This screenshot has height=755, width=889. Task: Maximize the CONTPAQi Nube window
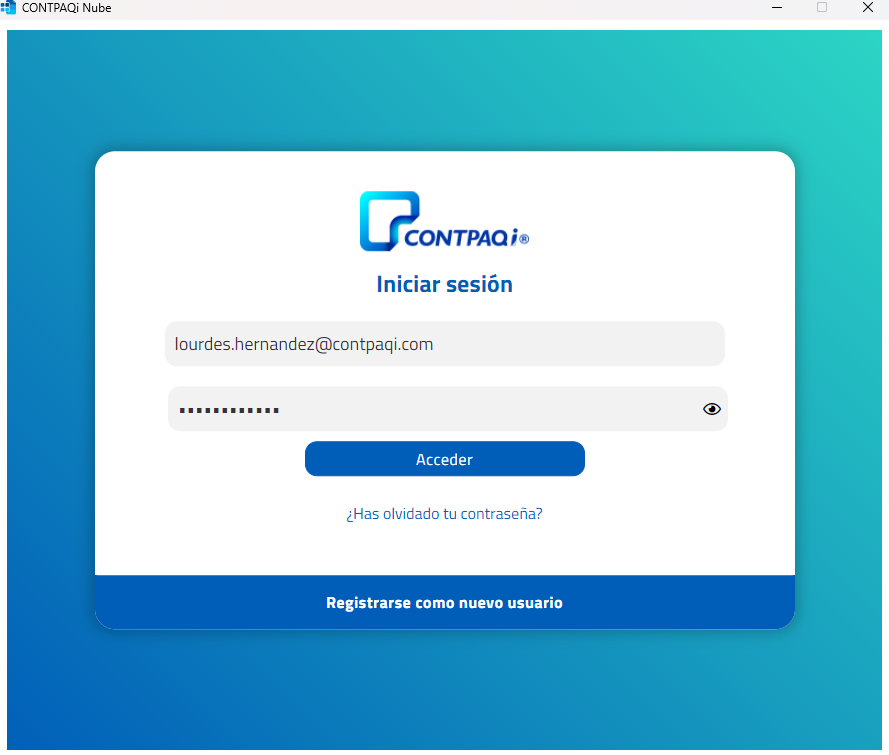pyautogui.click(x=822, y=7)
